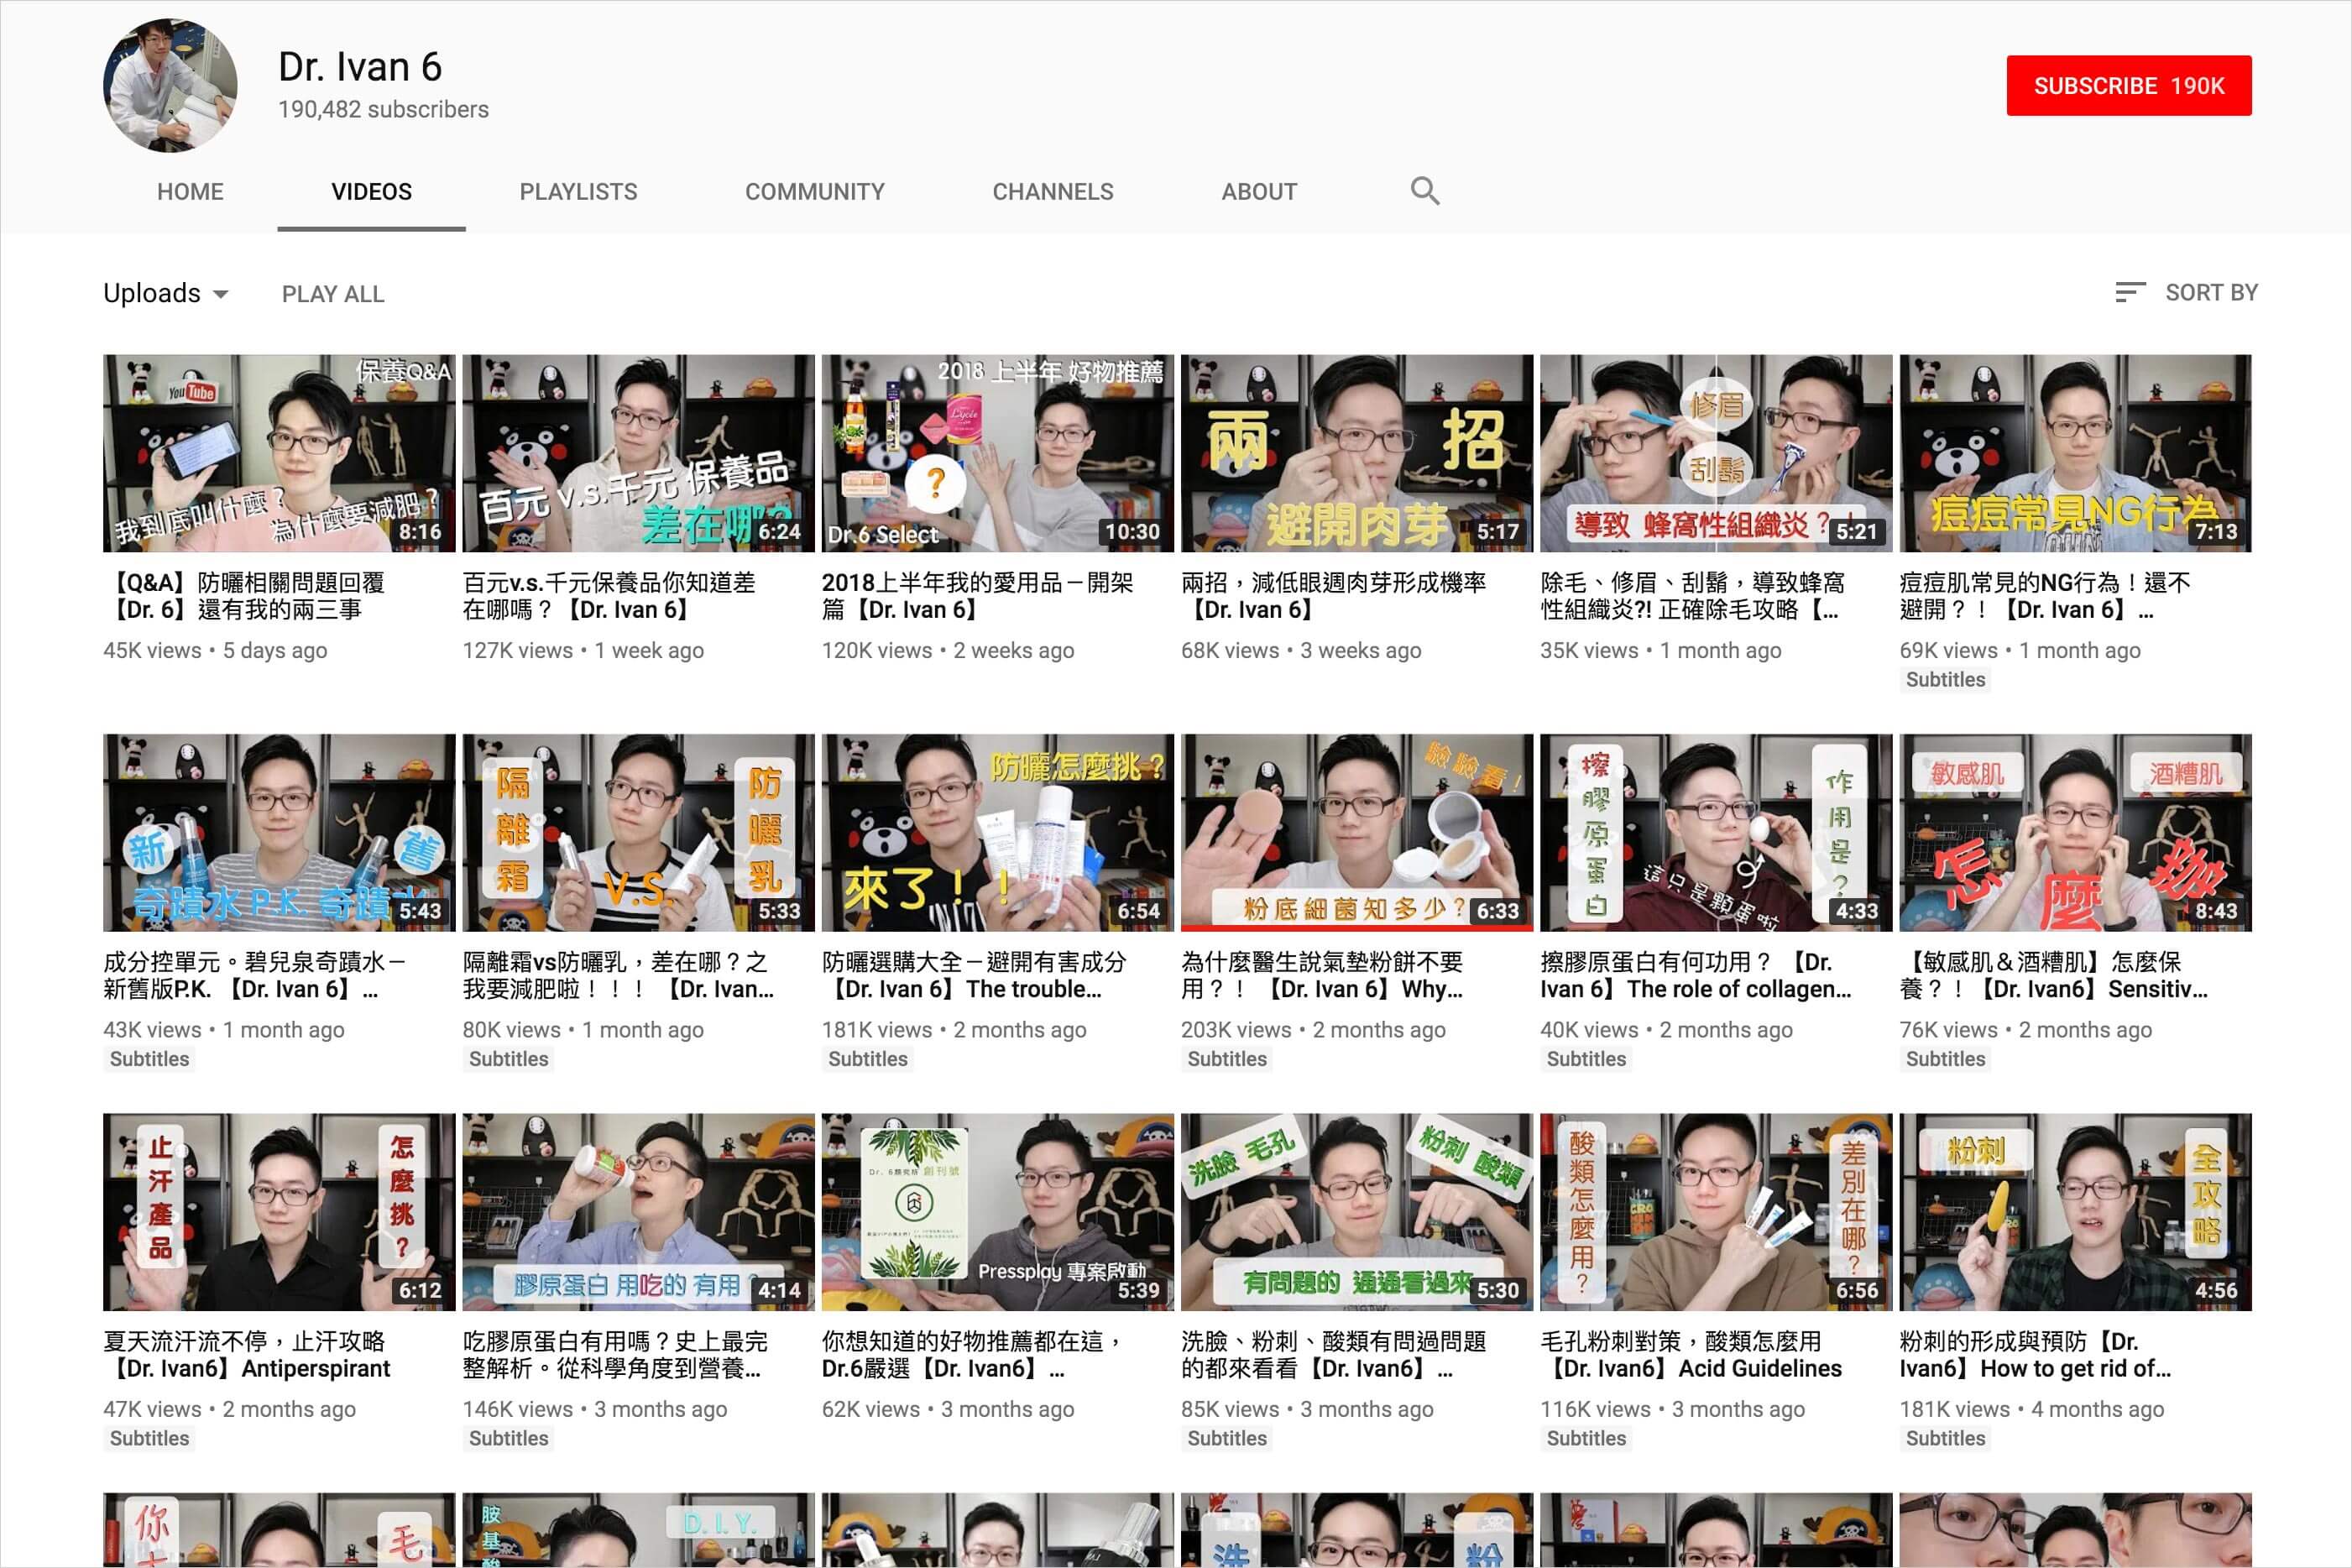Open the 5:17 兩招避開肉芽 thumbnail
This screenshot has width=2352, height=1568.
click(x=1356, y=453)
